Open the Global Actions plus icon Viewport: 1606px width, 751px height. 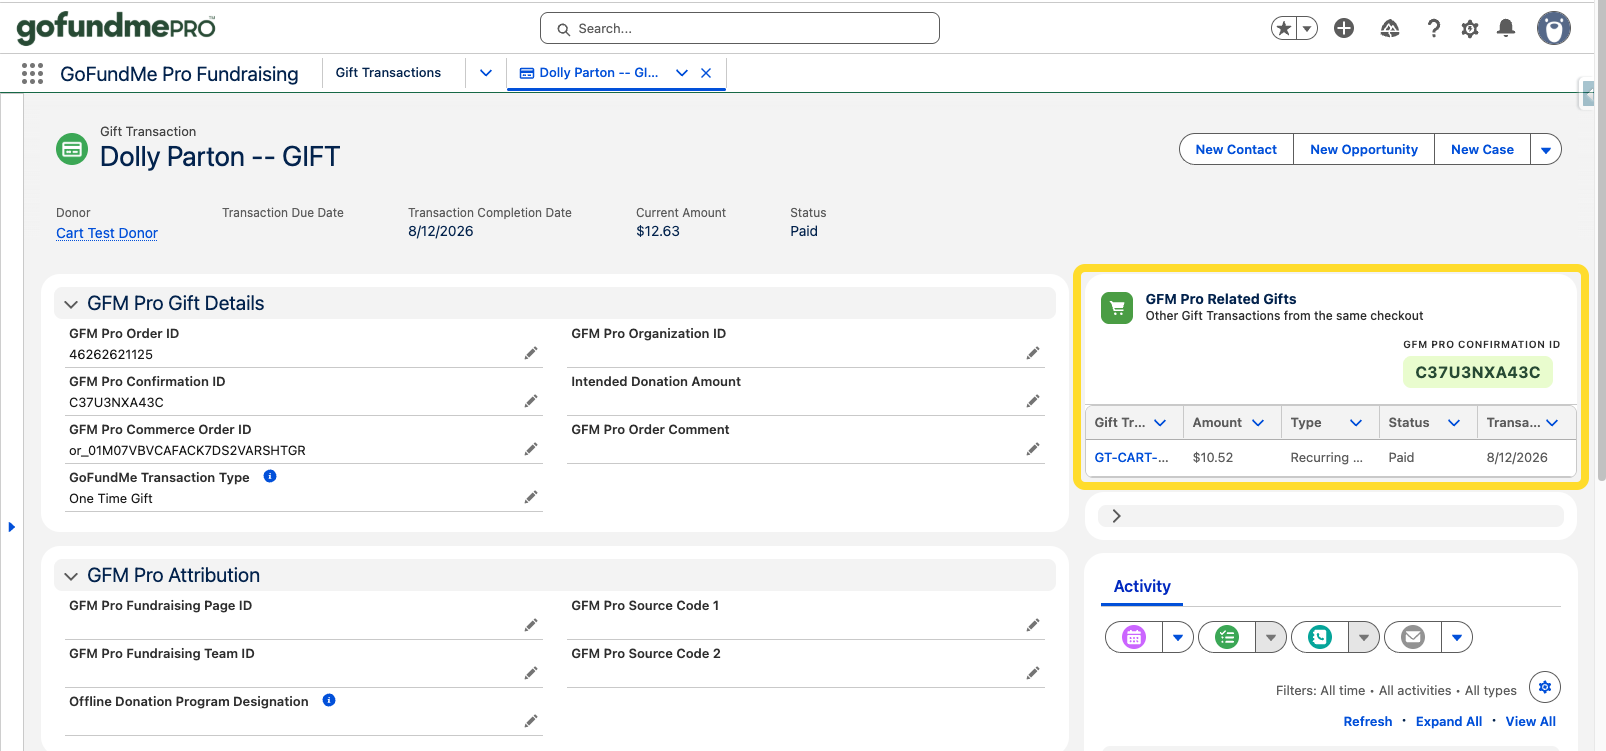point(1344,28)
